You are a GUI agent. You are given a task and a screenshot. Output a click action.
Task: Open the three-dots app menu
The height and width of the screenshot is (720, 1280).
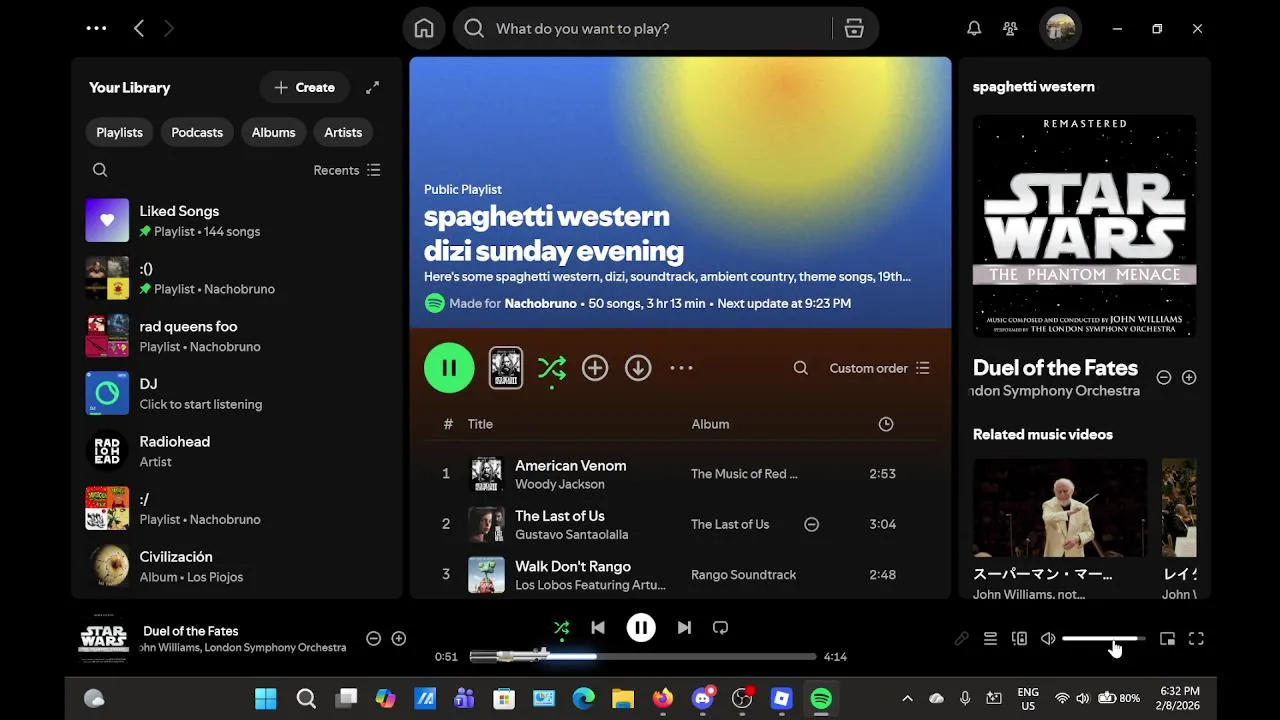tap(96, 28)
